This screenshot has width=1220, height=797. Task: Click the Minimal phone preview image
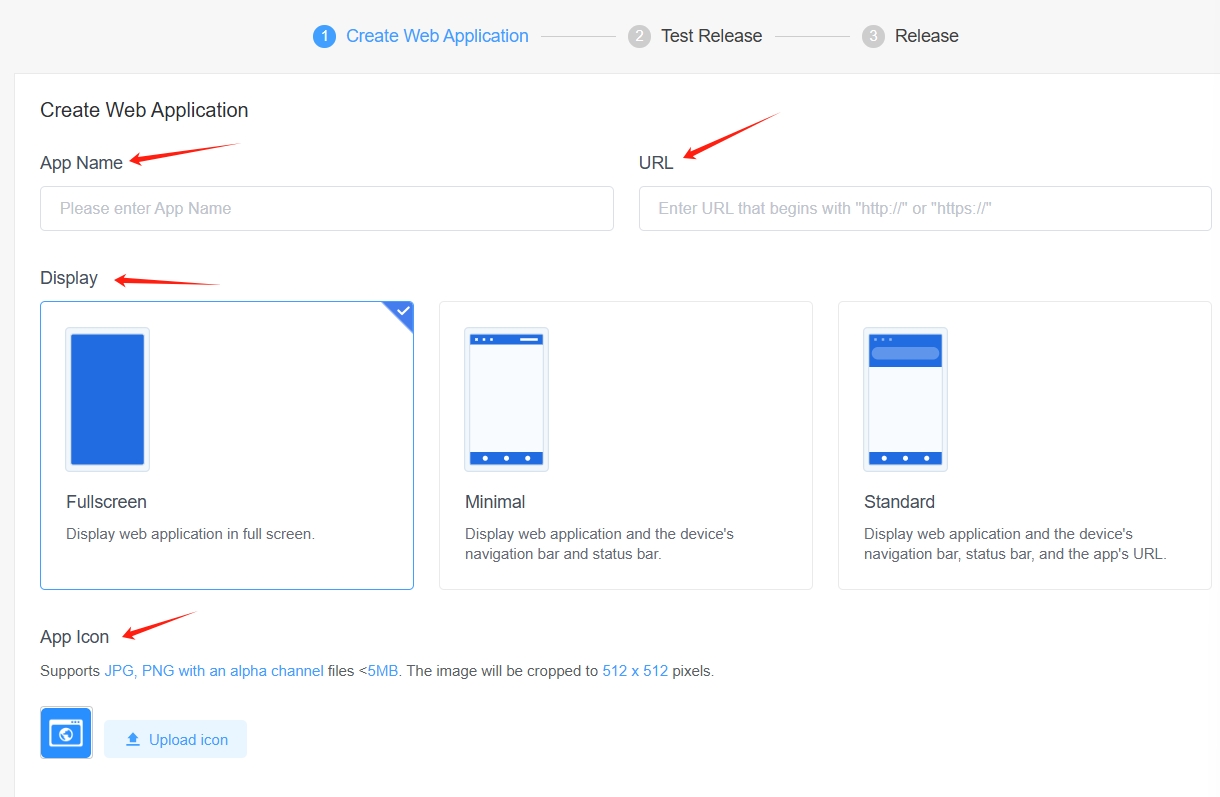(x=506, y=399)
